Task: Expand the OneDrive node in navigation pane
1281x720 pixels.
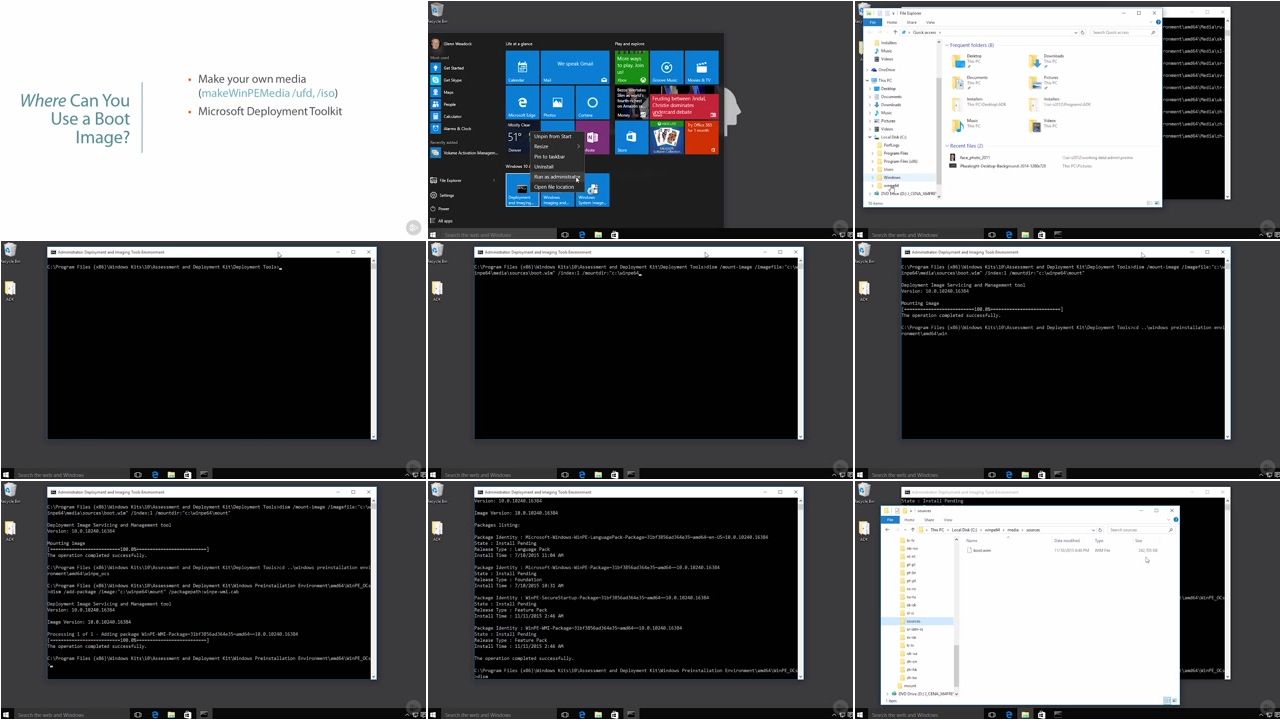Action: click(867, 70)
